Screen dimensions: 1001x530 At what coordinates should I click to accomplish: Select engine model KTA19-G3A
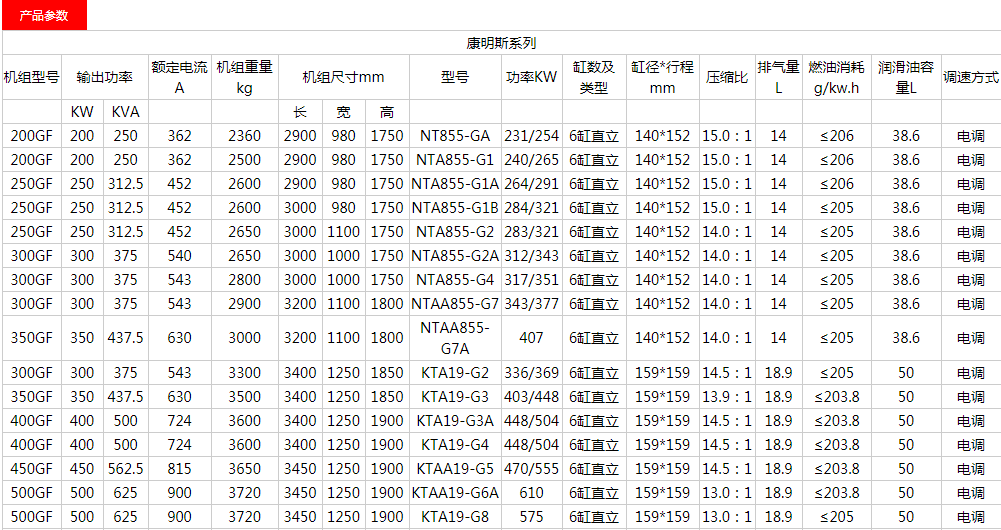coord(455,421)
